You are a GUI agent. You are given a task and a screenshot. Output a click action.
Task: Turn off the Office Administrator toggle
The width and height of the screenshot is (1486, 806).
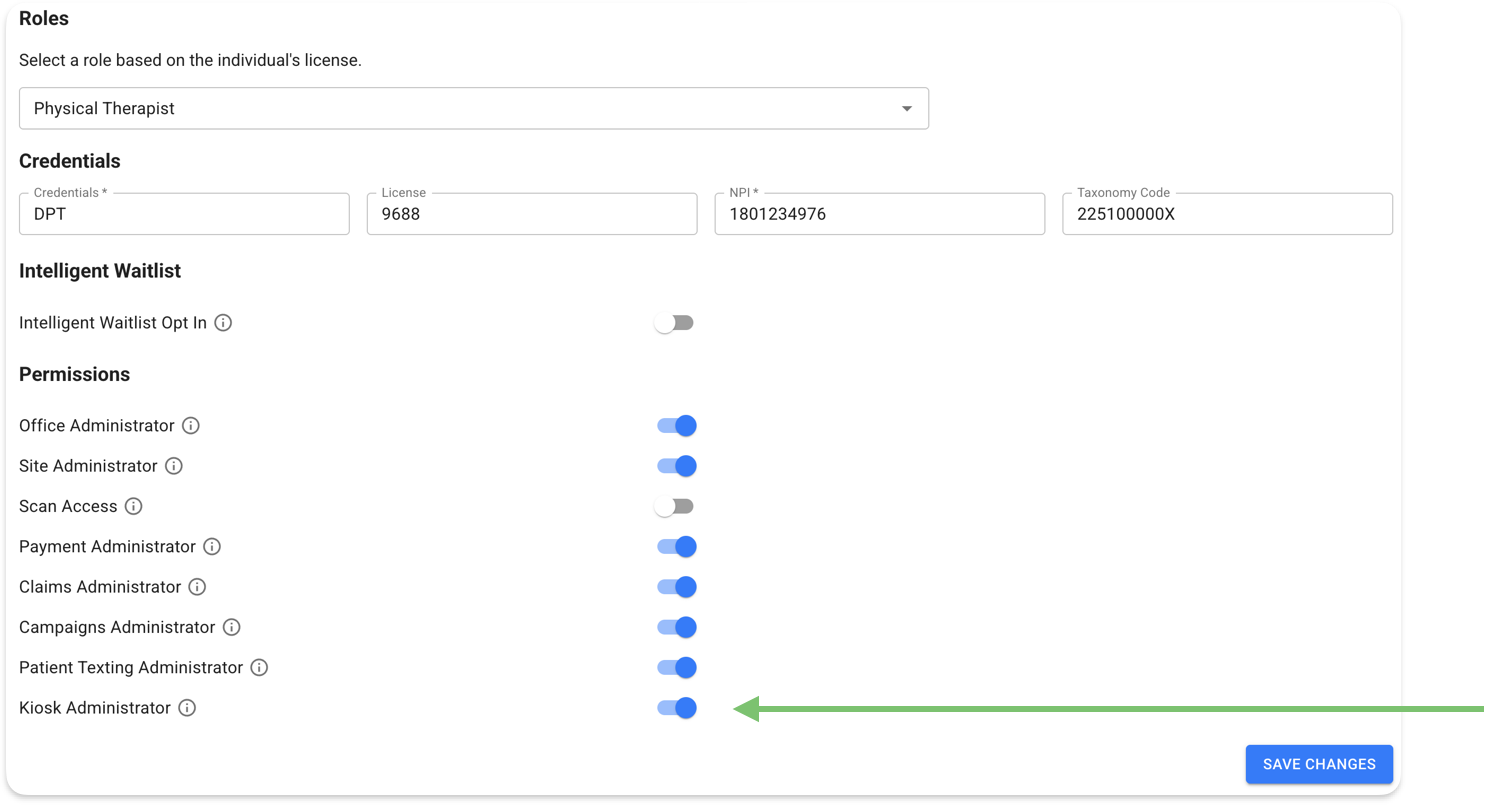676,426
